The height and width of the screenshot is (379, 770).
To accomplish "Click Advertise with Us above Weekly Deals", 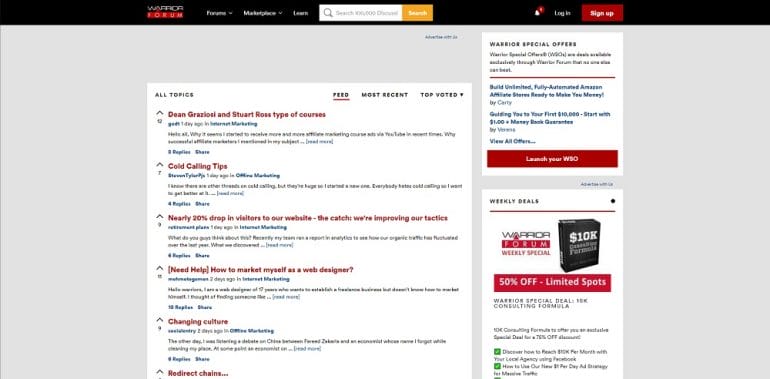I will click(x=597, y=184).
